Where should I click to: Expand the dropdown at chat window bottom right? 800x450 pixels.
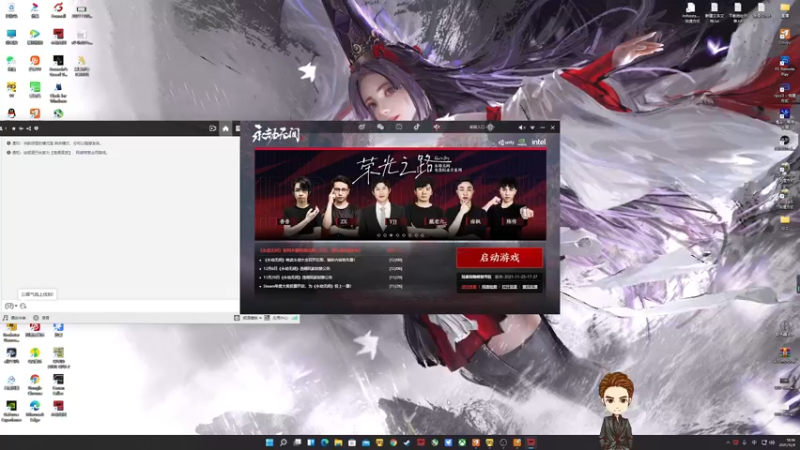[x=261, y=318]
